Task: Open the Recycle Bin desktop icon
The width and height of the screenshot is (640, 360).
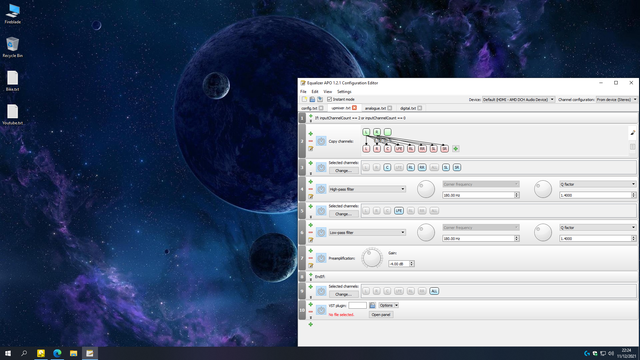Action: [x=13, y=47]
